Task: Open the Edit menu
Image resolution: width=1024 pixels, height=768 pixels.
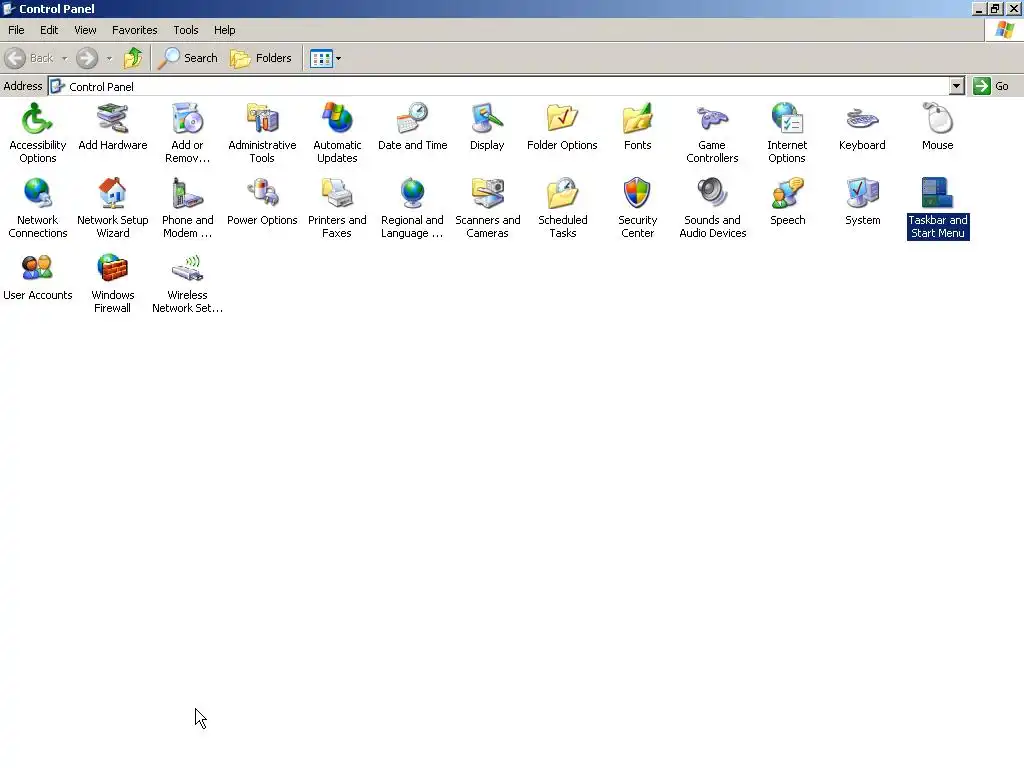Action: (x=49, y=30)
